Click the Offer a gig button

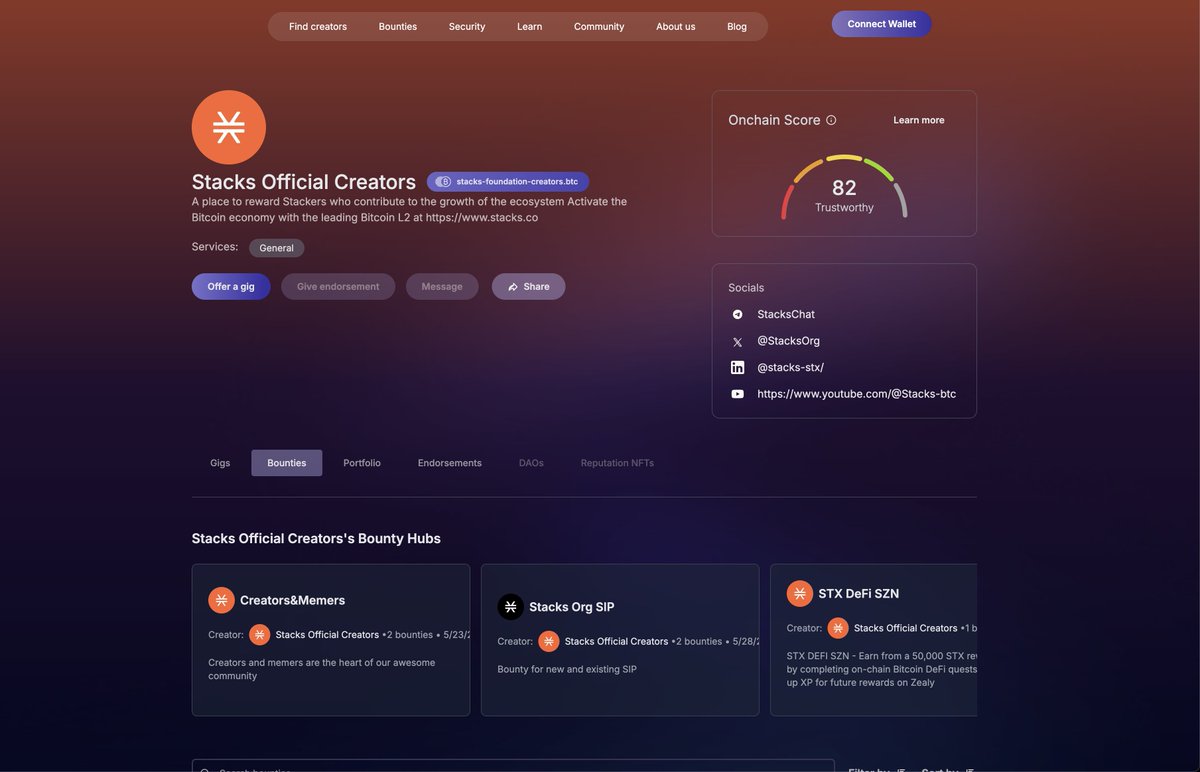[x=231, y=287]
